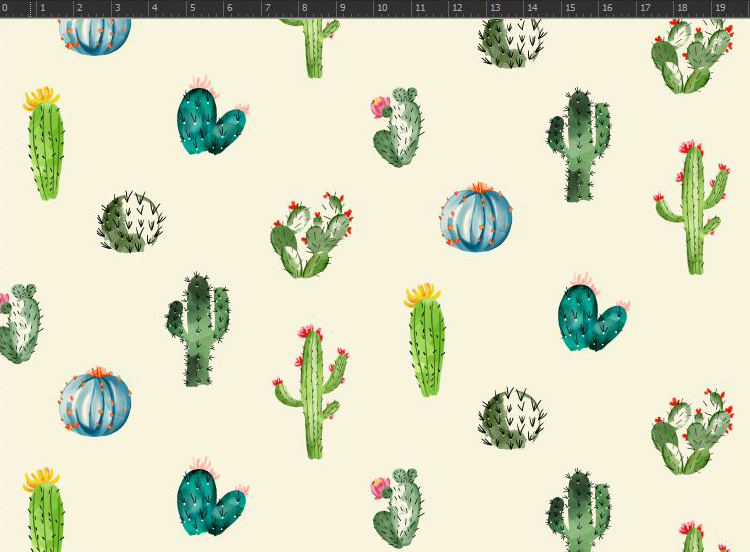Click the ruler mark labeled 7

coord(267,8)
